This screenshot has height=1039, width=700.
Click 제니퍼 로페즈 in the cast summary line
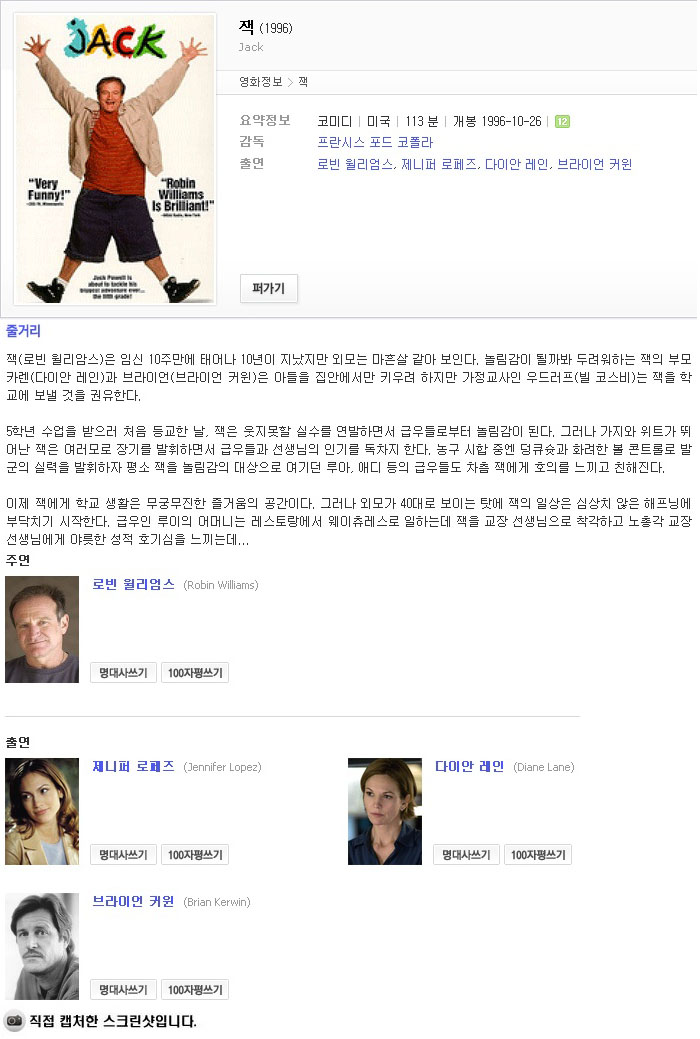click(439, 164)
